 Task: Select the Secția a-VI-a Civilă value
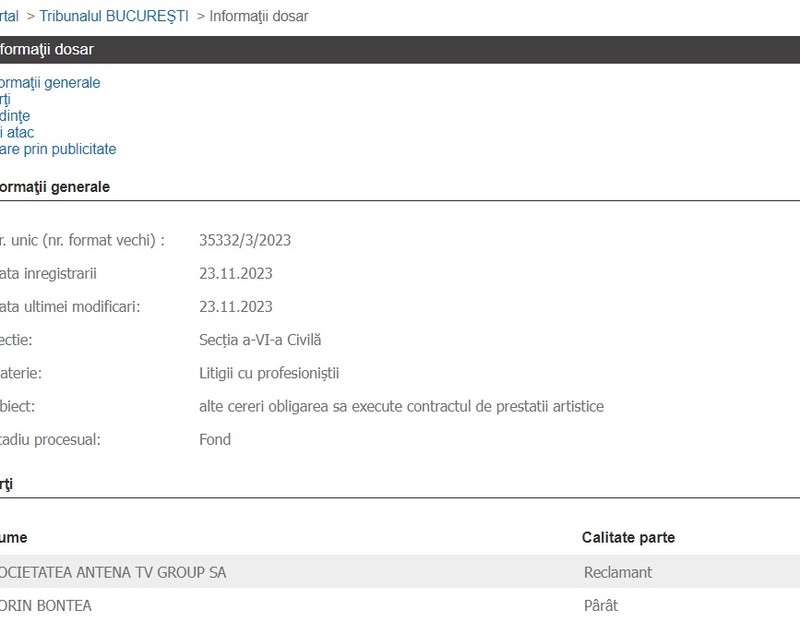point(260,340)
